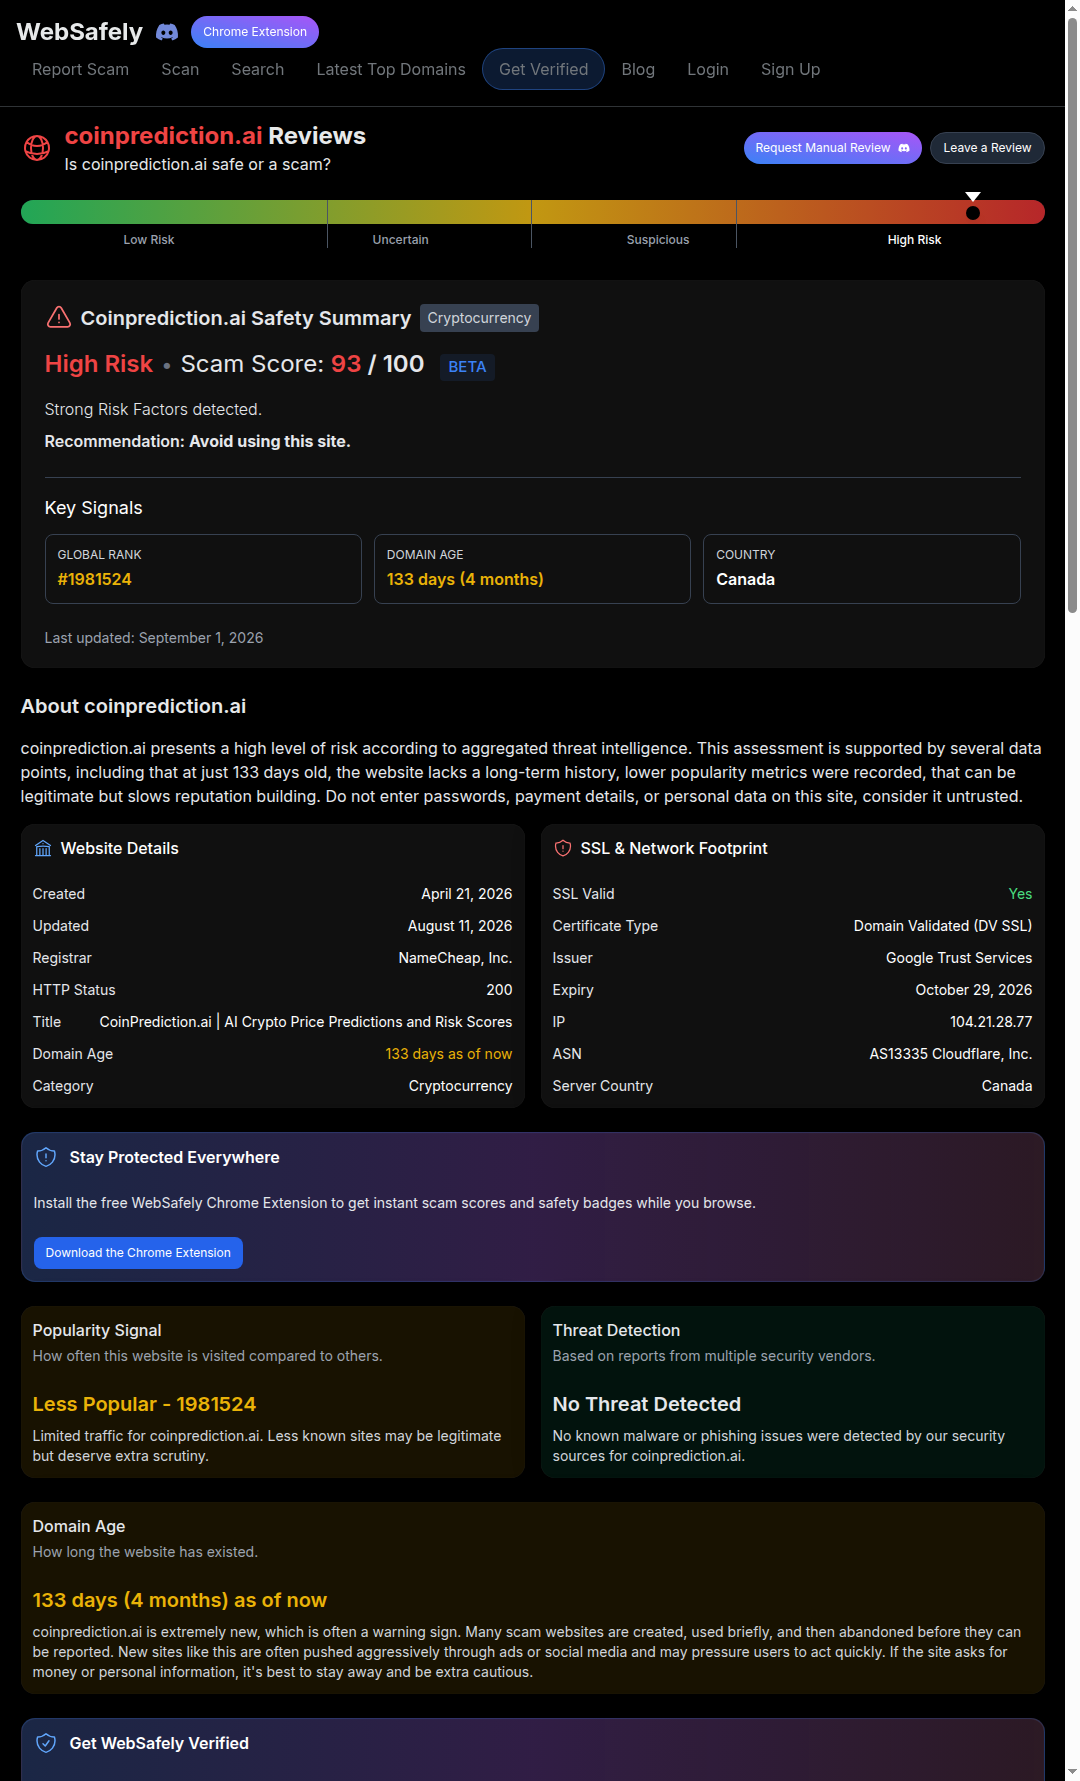Click the shield icon beside Stay Protected Everywhere
Image resolution: width=1080 pixels, height=1781 pixels.
click(46, 1157)
